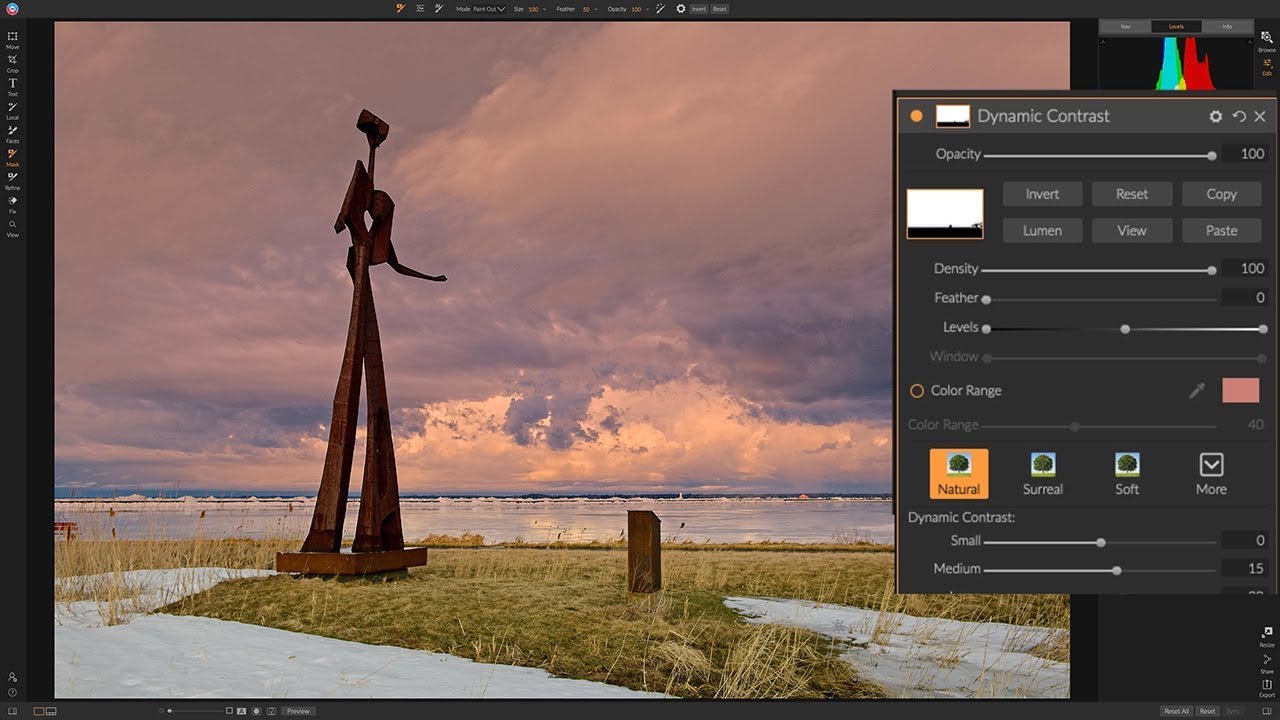Open the Browse module
The height and width of the screenshot is (720, 1280).
[1267, 41]
